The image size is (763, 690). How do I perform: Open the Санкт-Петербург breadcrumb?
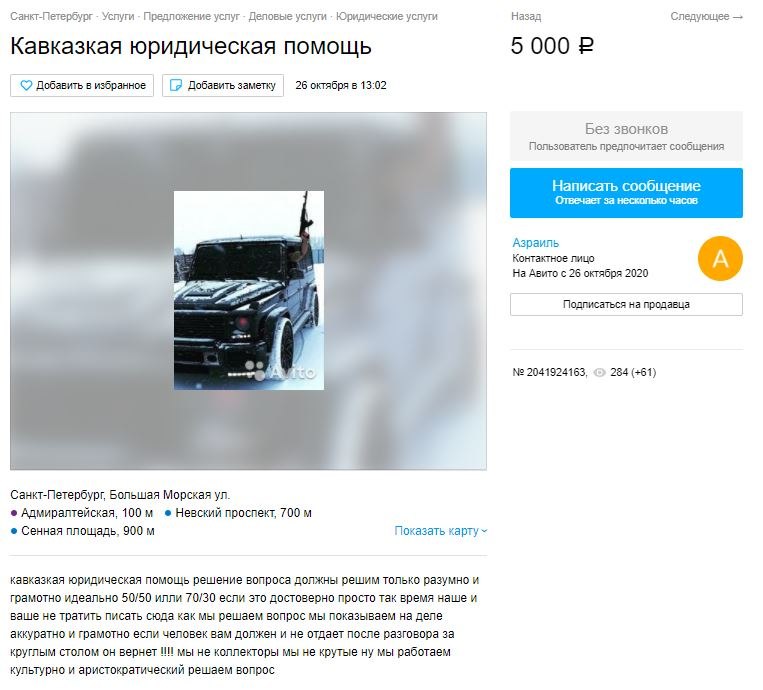(x=51, y=17)
